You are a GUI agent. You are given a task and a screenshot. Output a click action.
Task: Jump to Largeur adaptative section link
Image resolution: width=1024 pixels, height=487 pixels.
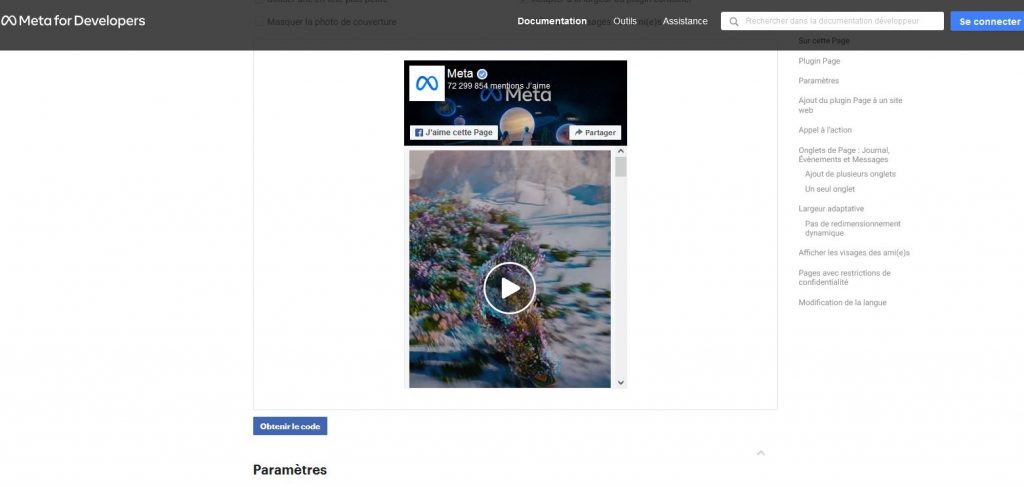pos(831,209)
